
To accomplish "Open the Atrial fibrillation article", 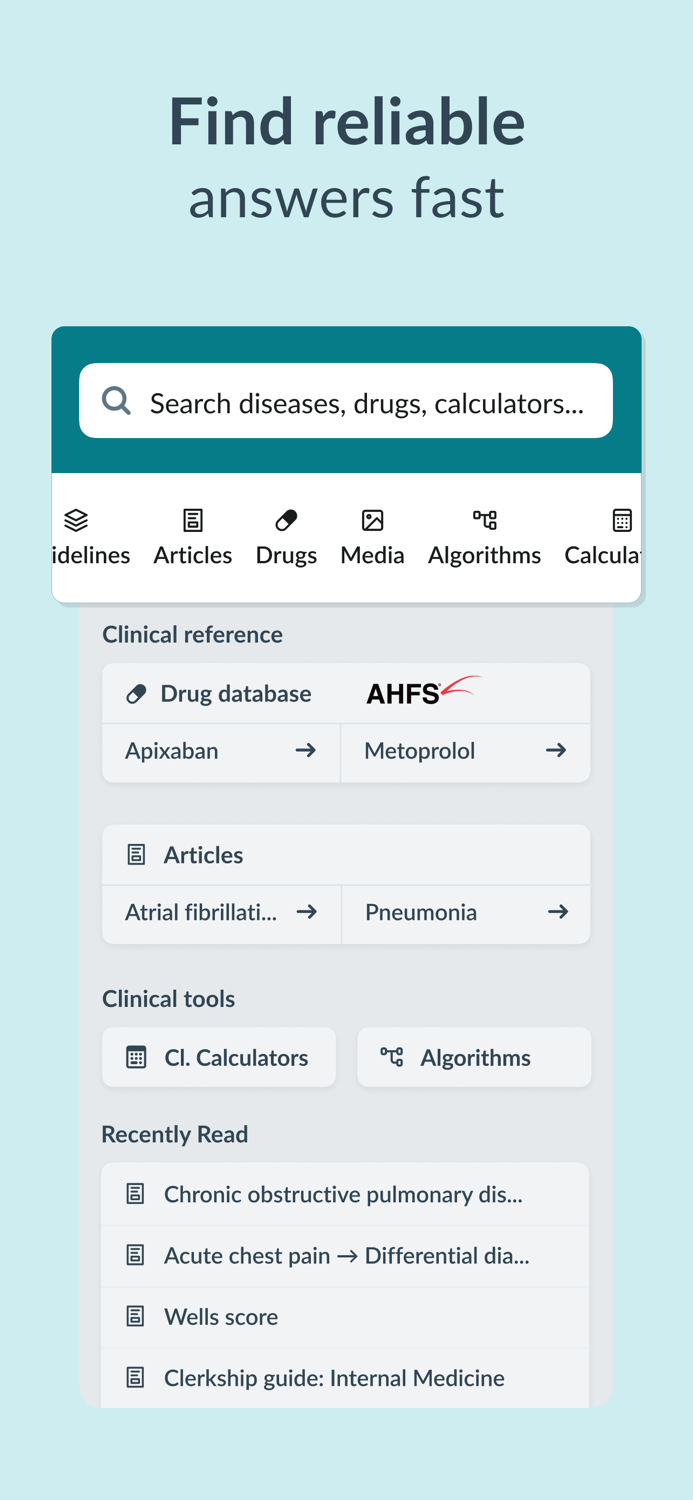I will click(200, 913).
